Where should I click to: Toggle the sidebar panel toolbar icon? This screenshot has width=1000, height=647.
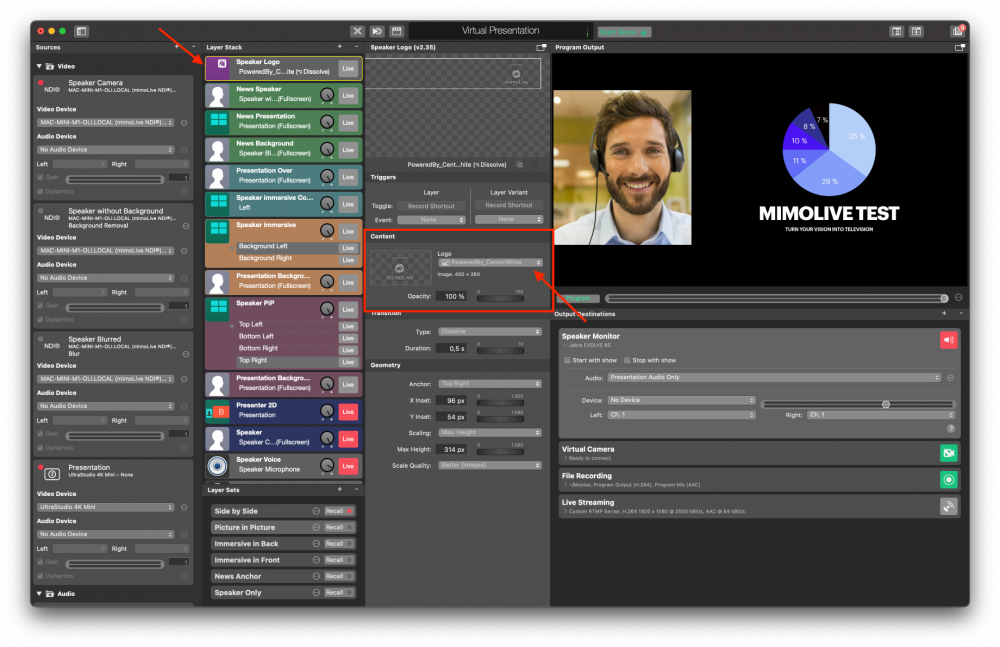[81, 31]
